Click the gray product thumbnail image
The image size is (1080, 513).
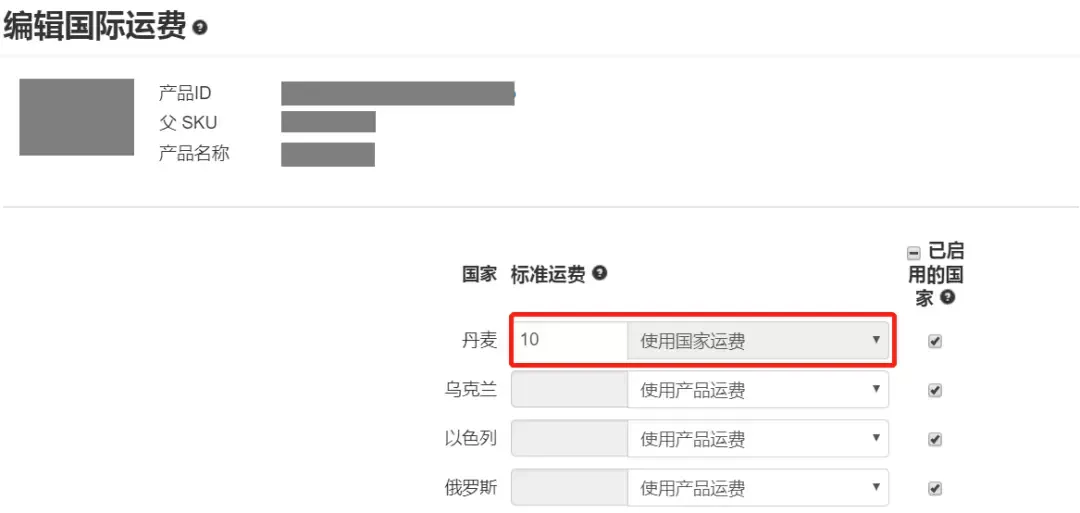point(76,117)
